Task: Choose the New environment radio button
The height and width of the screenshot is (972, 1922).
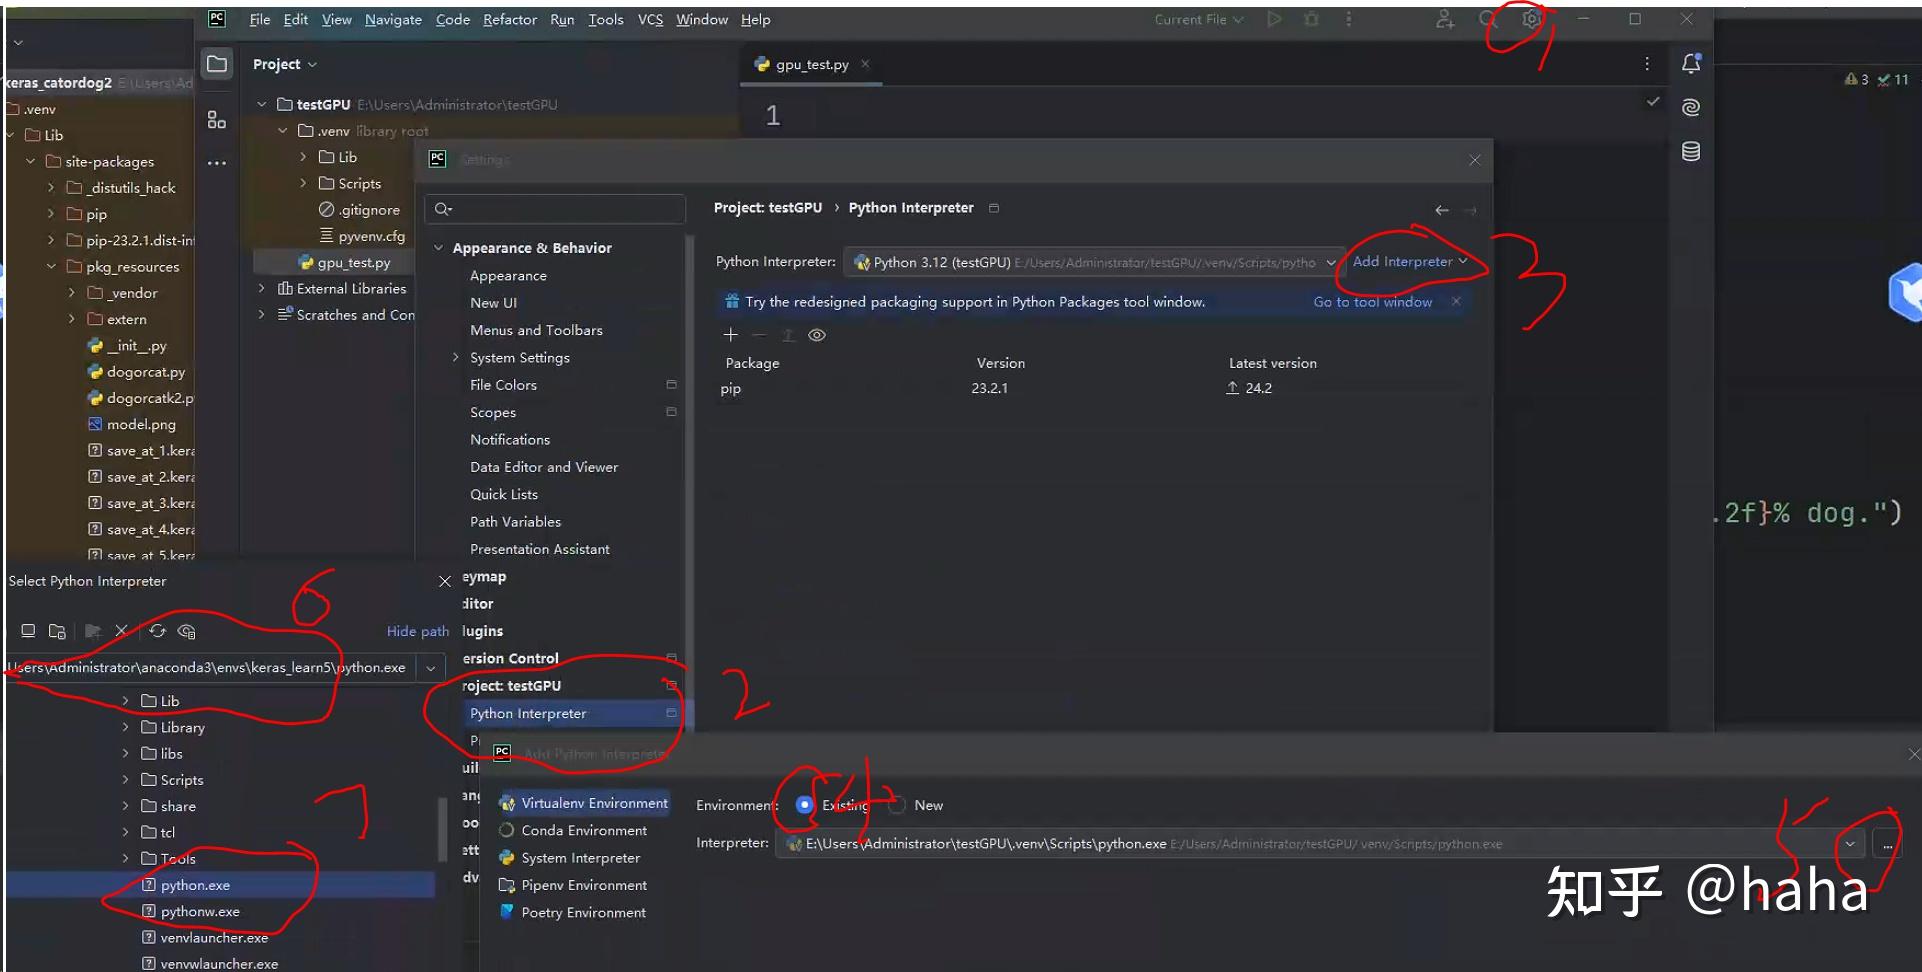Action: 897,805
